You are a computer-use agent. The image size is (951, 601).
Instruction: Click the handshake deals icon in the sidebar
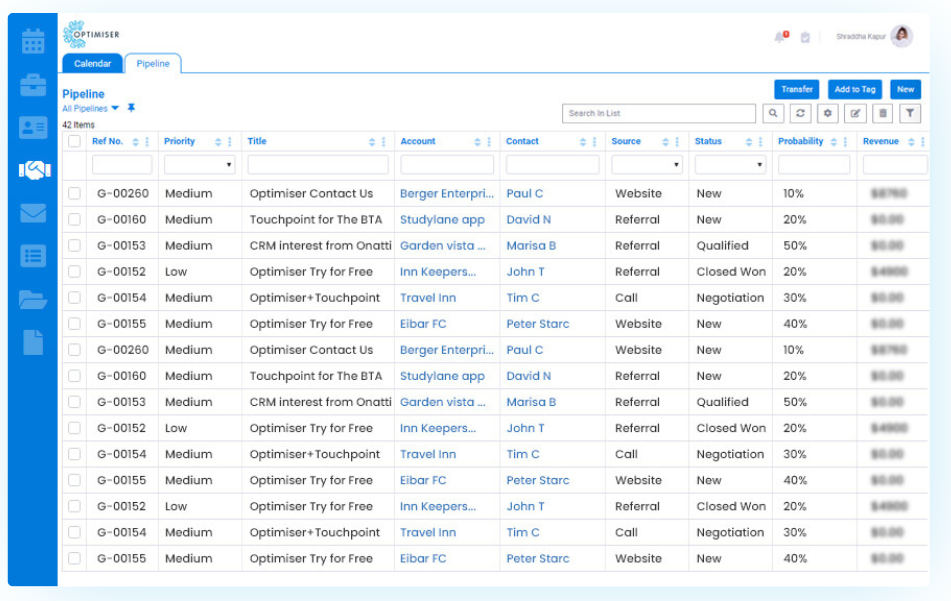click(33, 170)
